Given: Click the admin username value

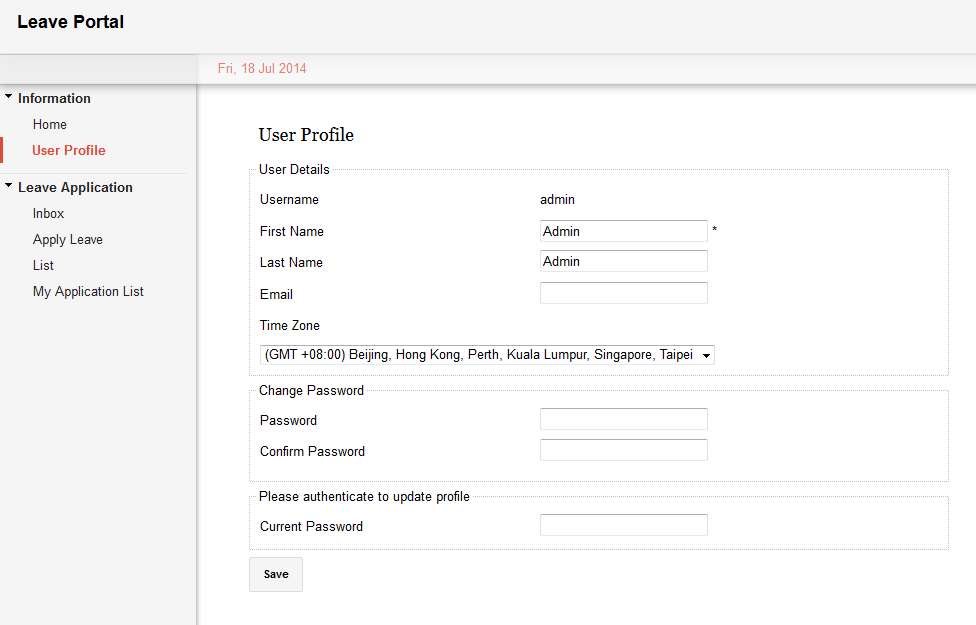Looking at the screenshot, I should [557, 200].
